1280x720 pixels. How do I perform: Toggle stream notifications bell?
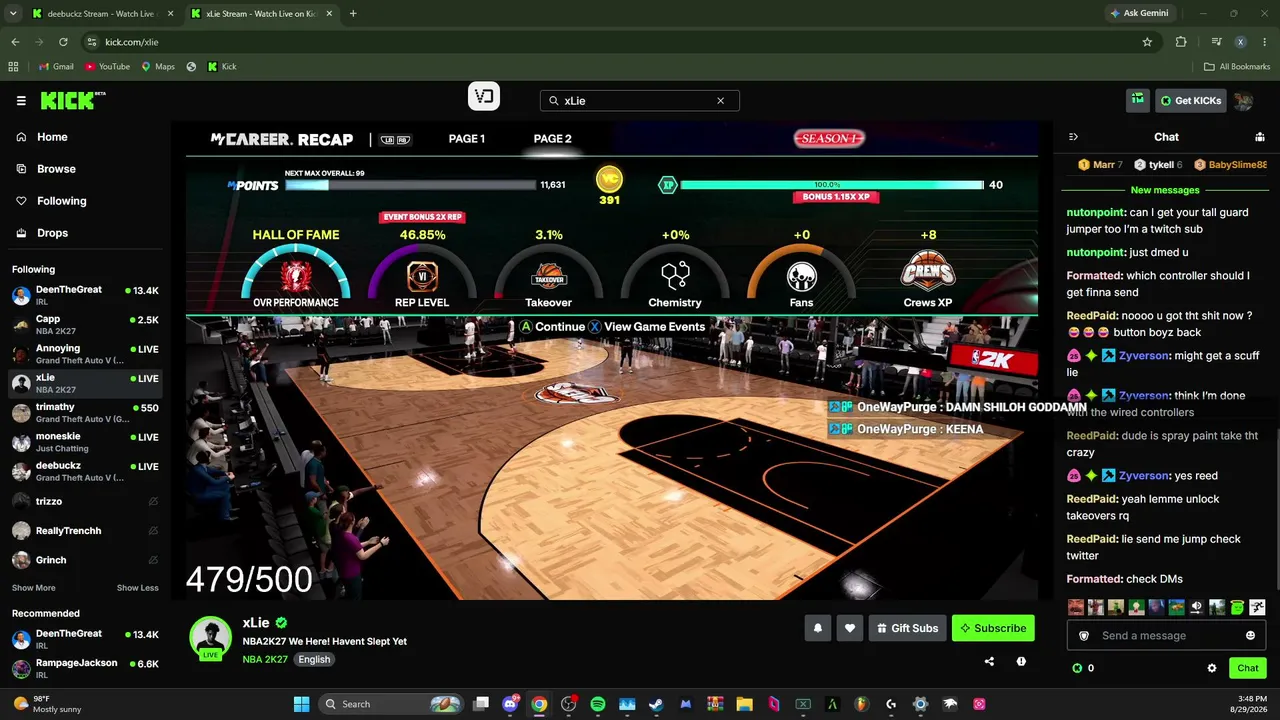817,628
